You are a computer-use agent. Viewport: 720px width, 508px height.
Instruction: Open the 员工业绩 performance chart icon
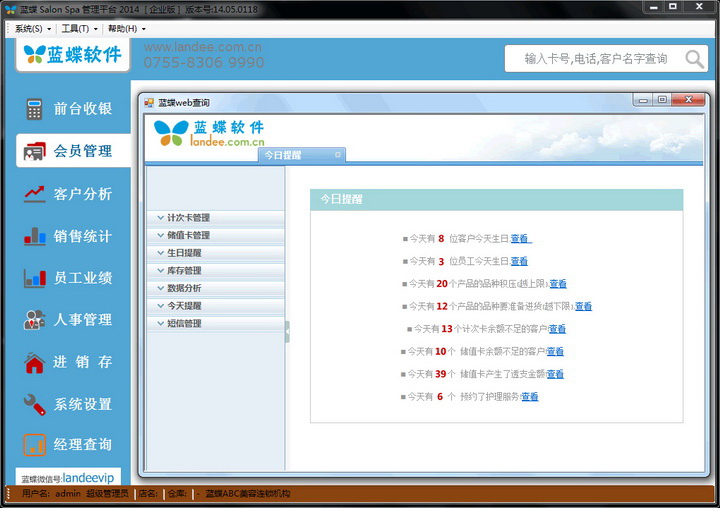click(x=34, y=278)
